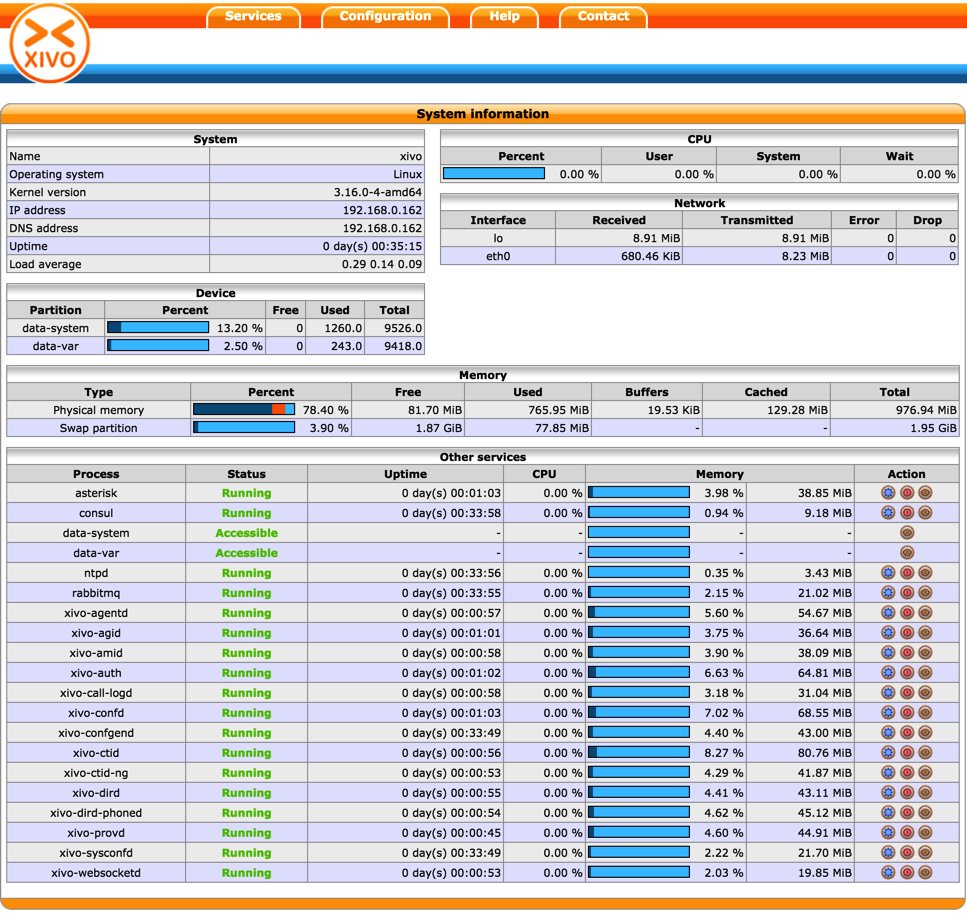
Task: Click the red stop icon for asterisk
Action: tap(907, 492)
